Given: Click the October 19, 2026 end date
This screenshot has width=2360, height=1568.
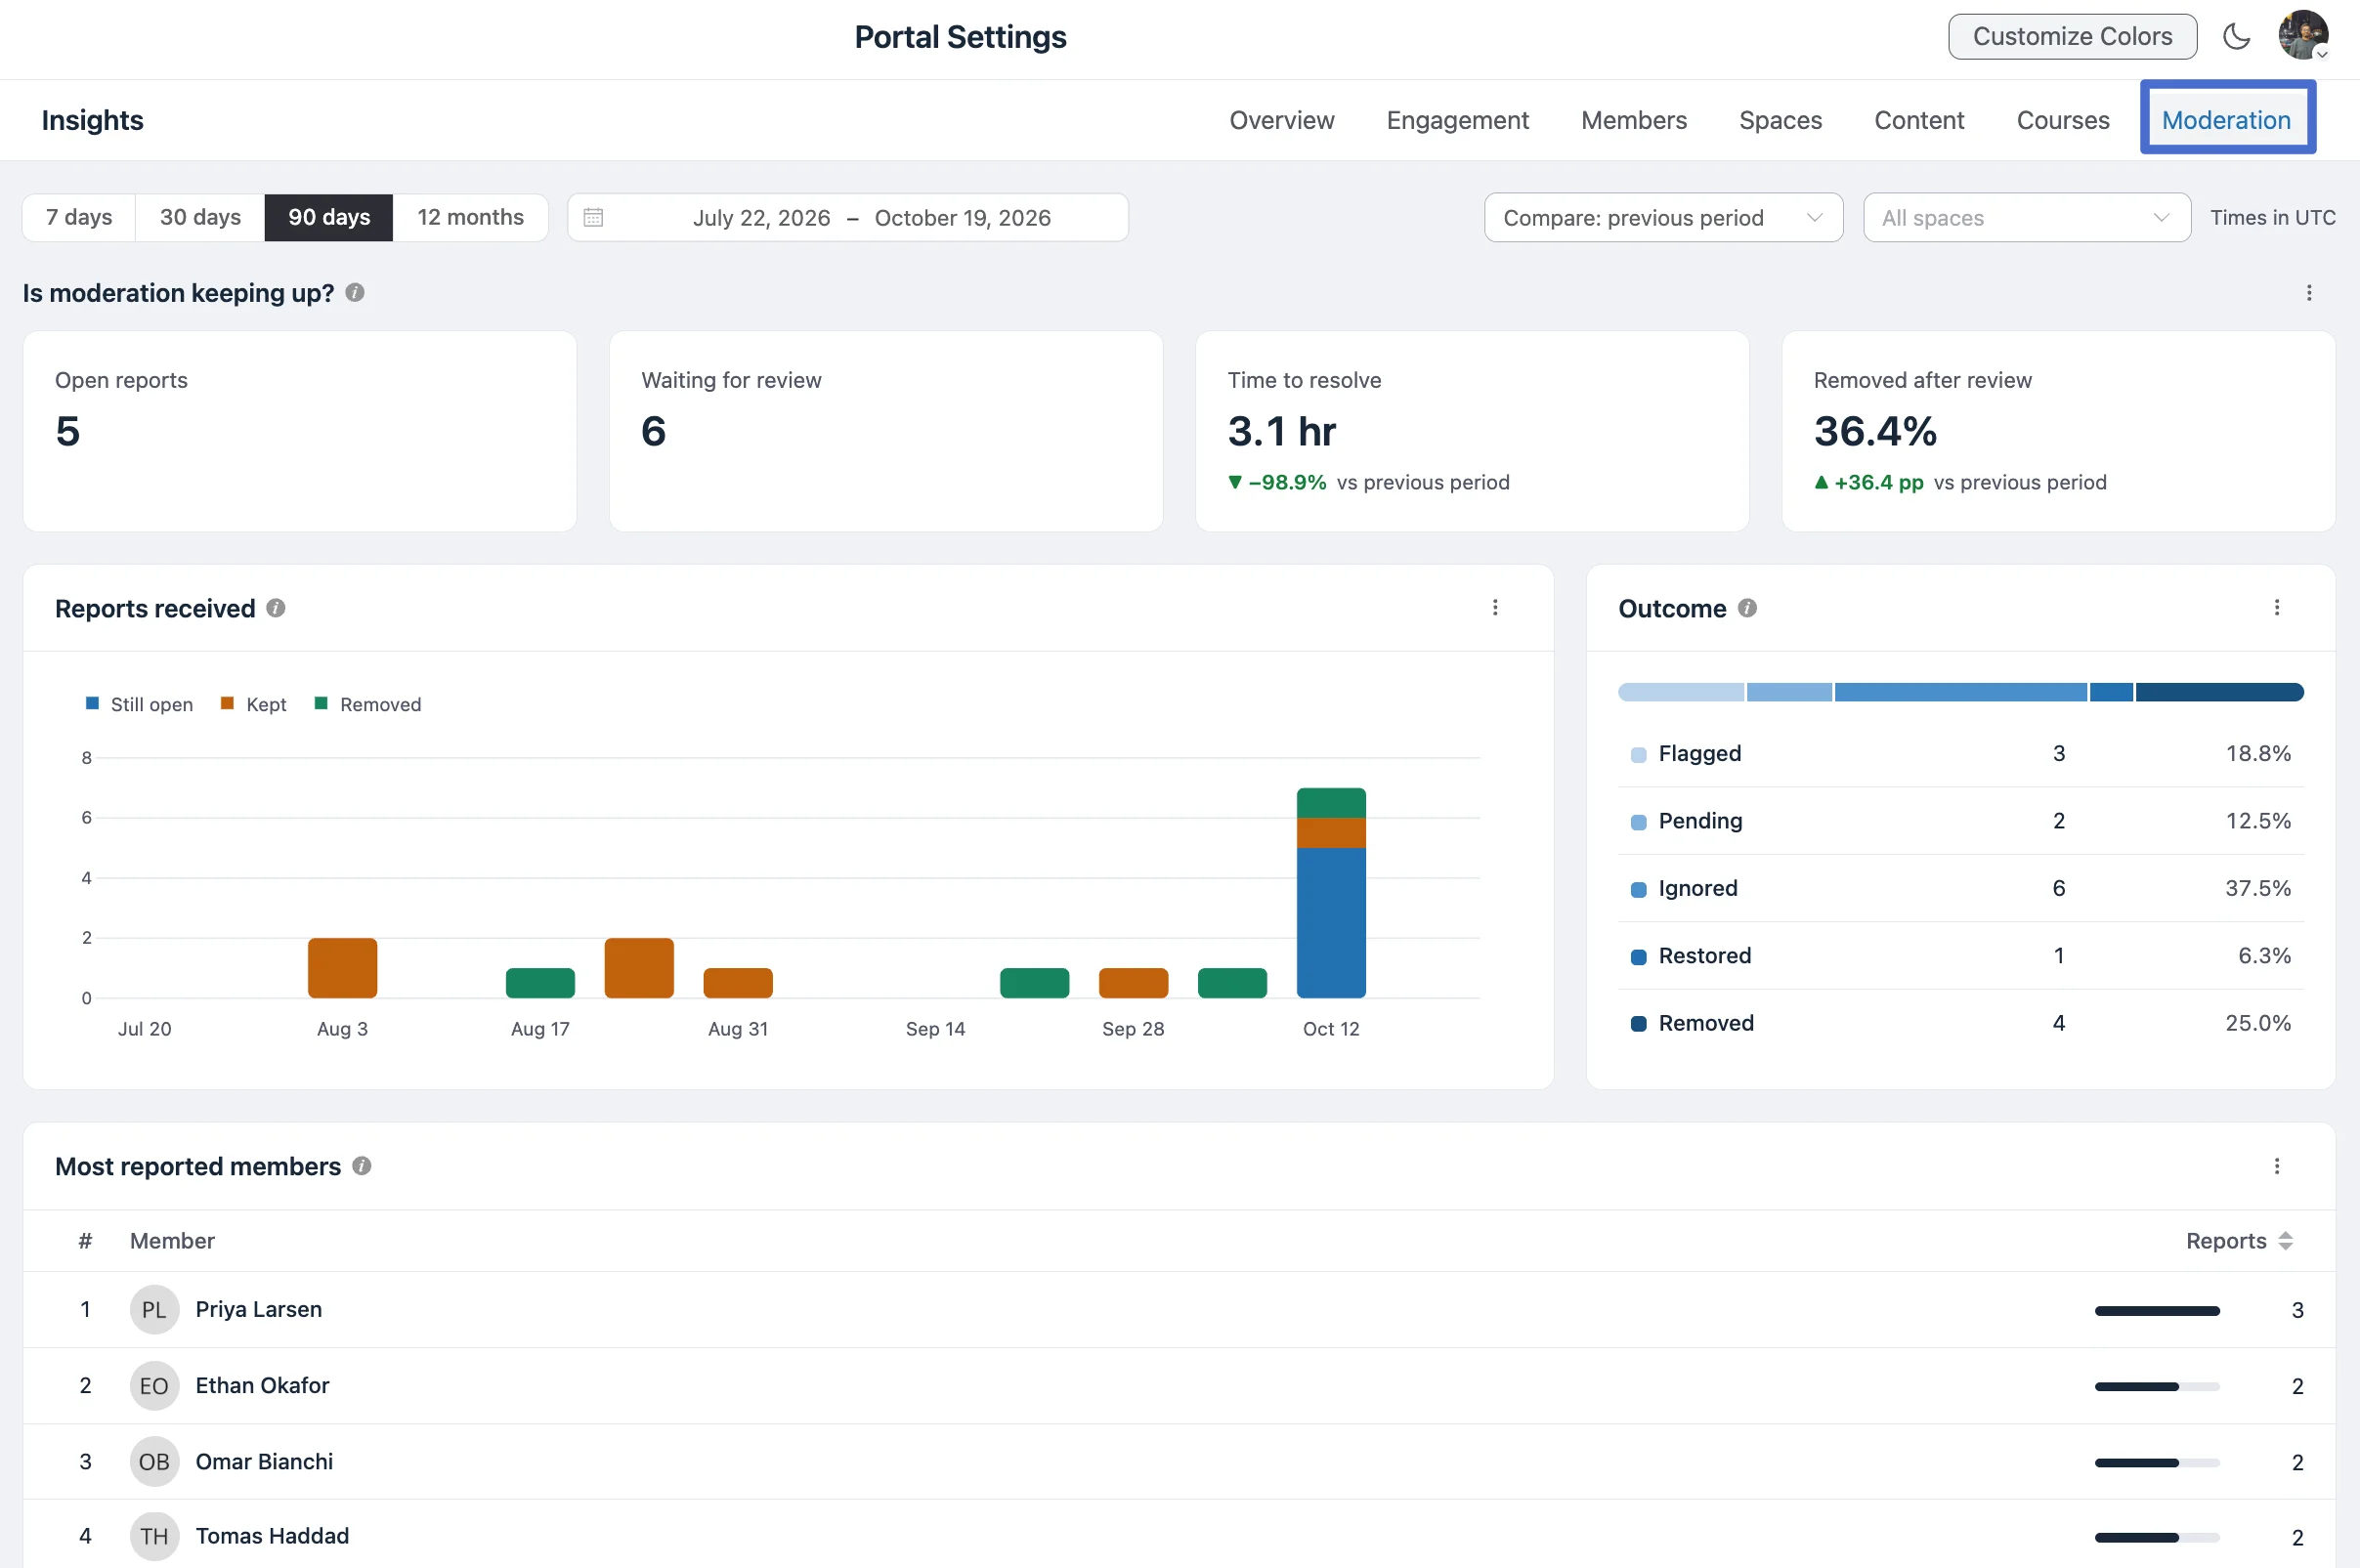Looking at the screenshot, I should [963, 217].
